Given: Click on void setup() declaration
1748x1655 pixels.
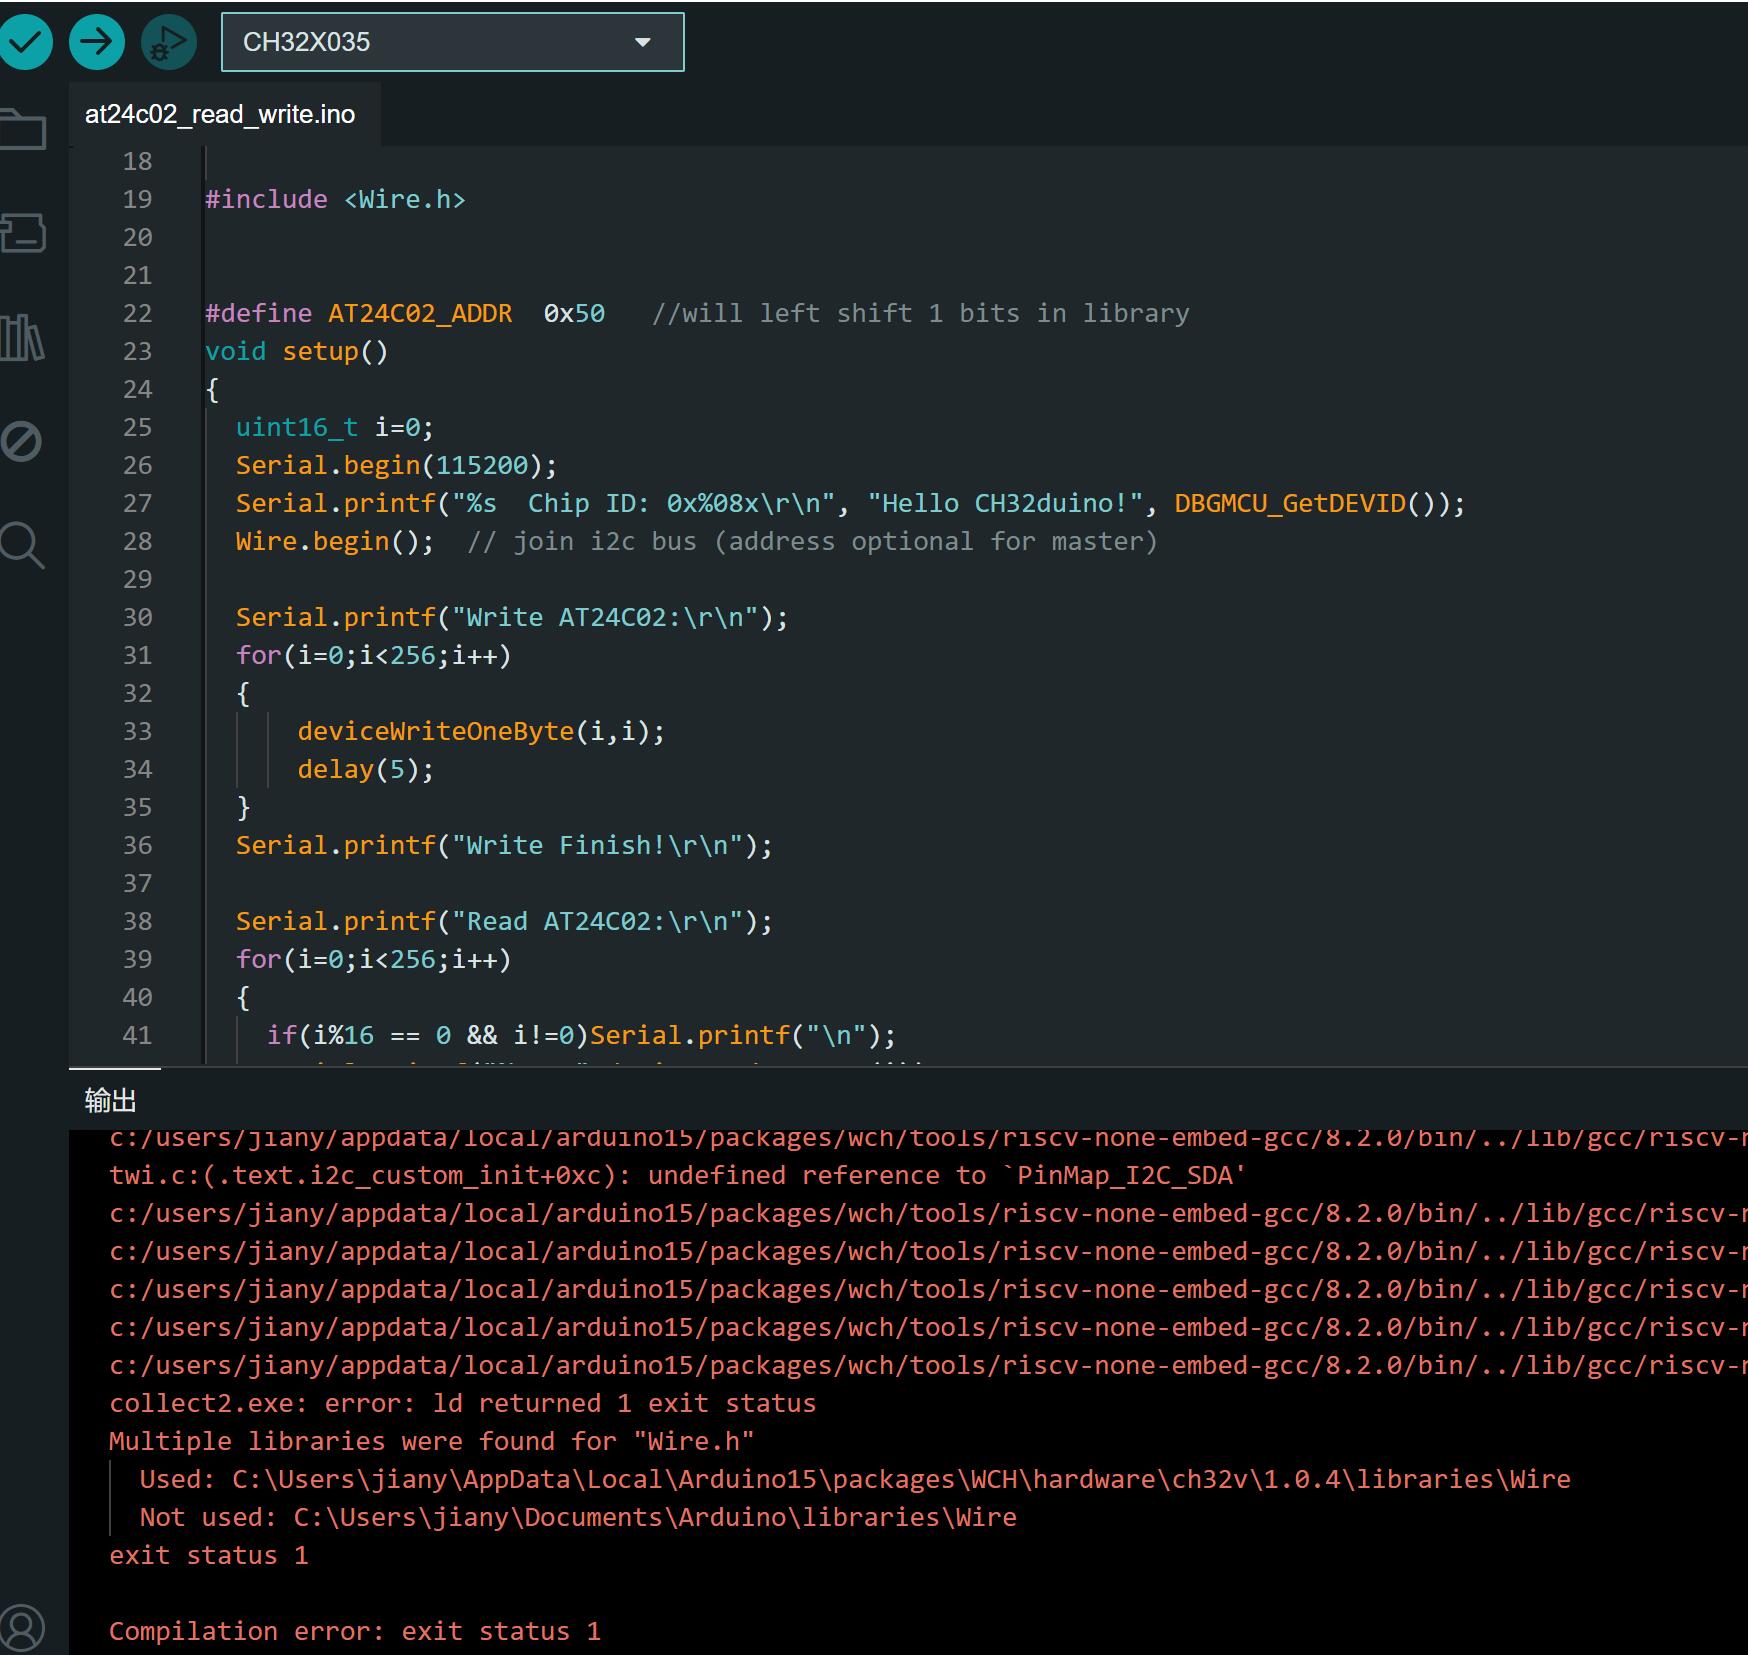Looking at the screenshot, I should pos(296,351).
